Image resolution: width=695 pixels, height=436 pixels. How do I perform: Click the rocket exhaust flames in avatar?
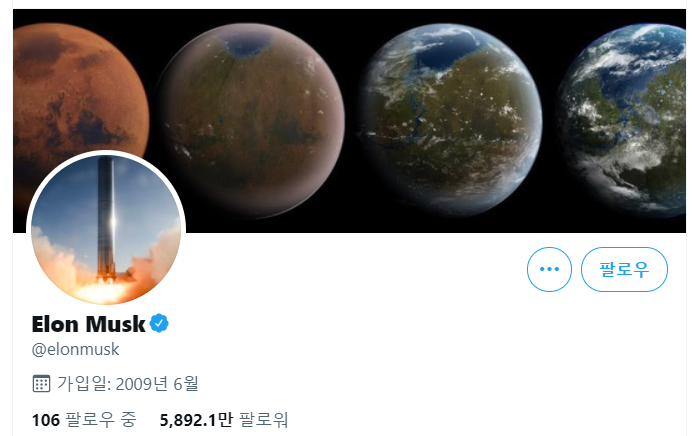point(105,291)
